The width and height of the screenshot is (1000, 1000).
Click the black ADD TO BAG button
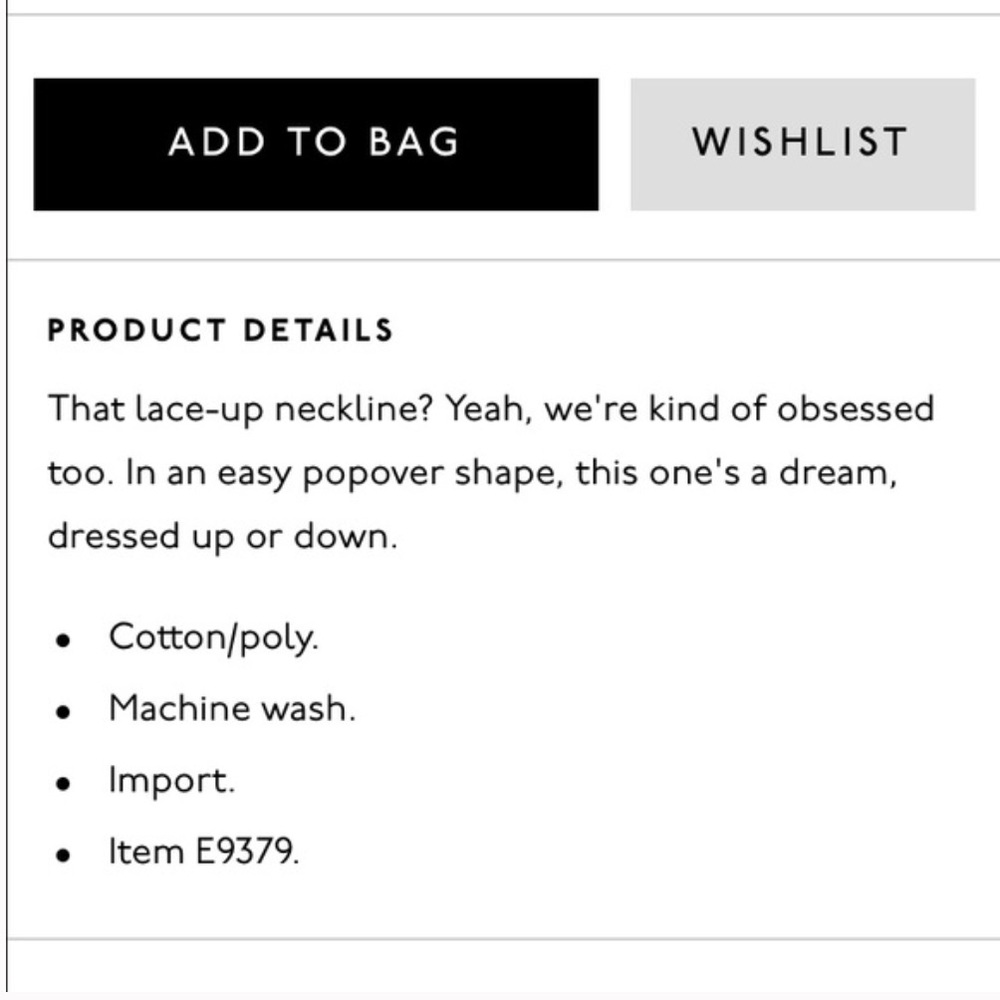316,144
